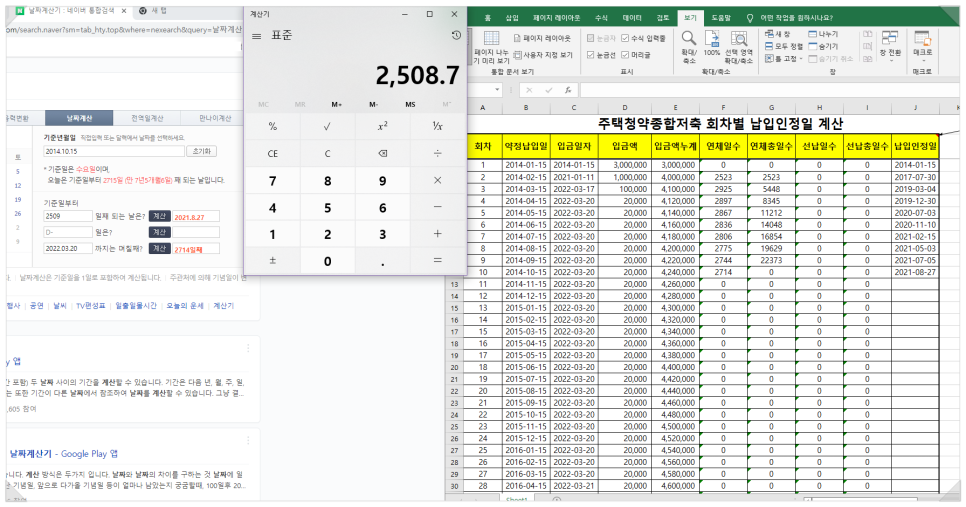The image size is (966, 507).
Task: Click the minus operator key
Action: pos(437,208)
